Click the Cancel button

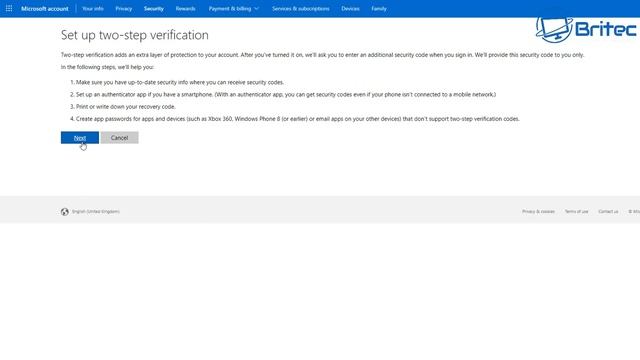120,138
